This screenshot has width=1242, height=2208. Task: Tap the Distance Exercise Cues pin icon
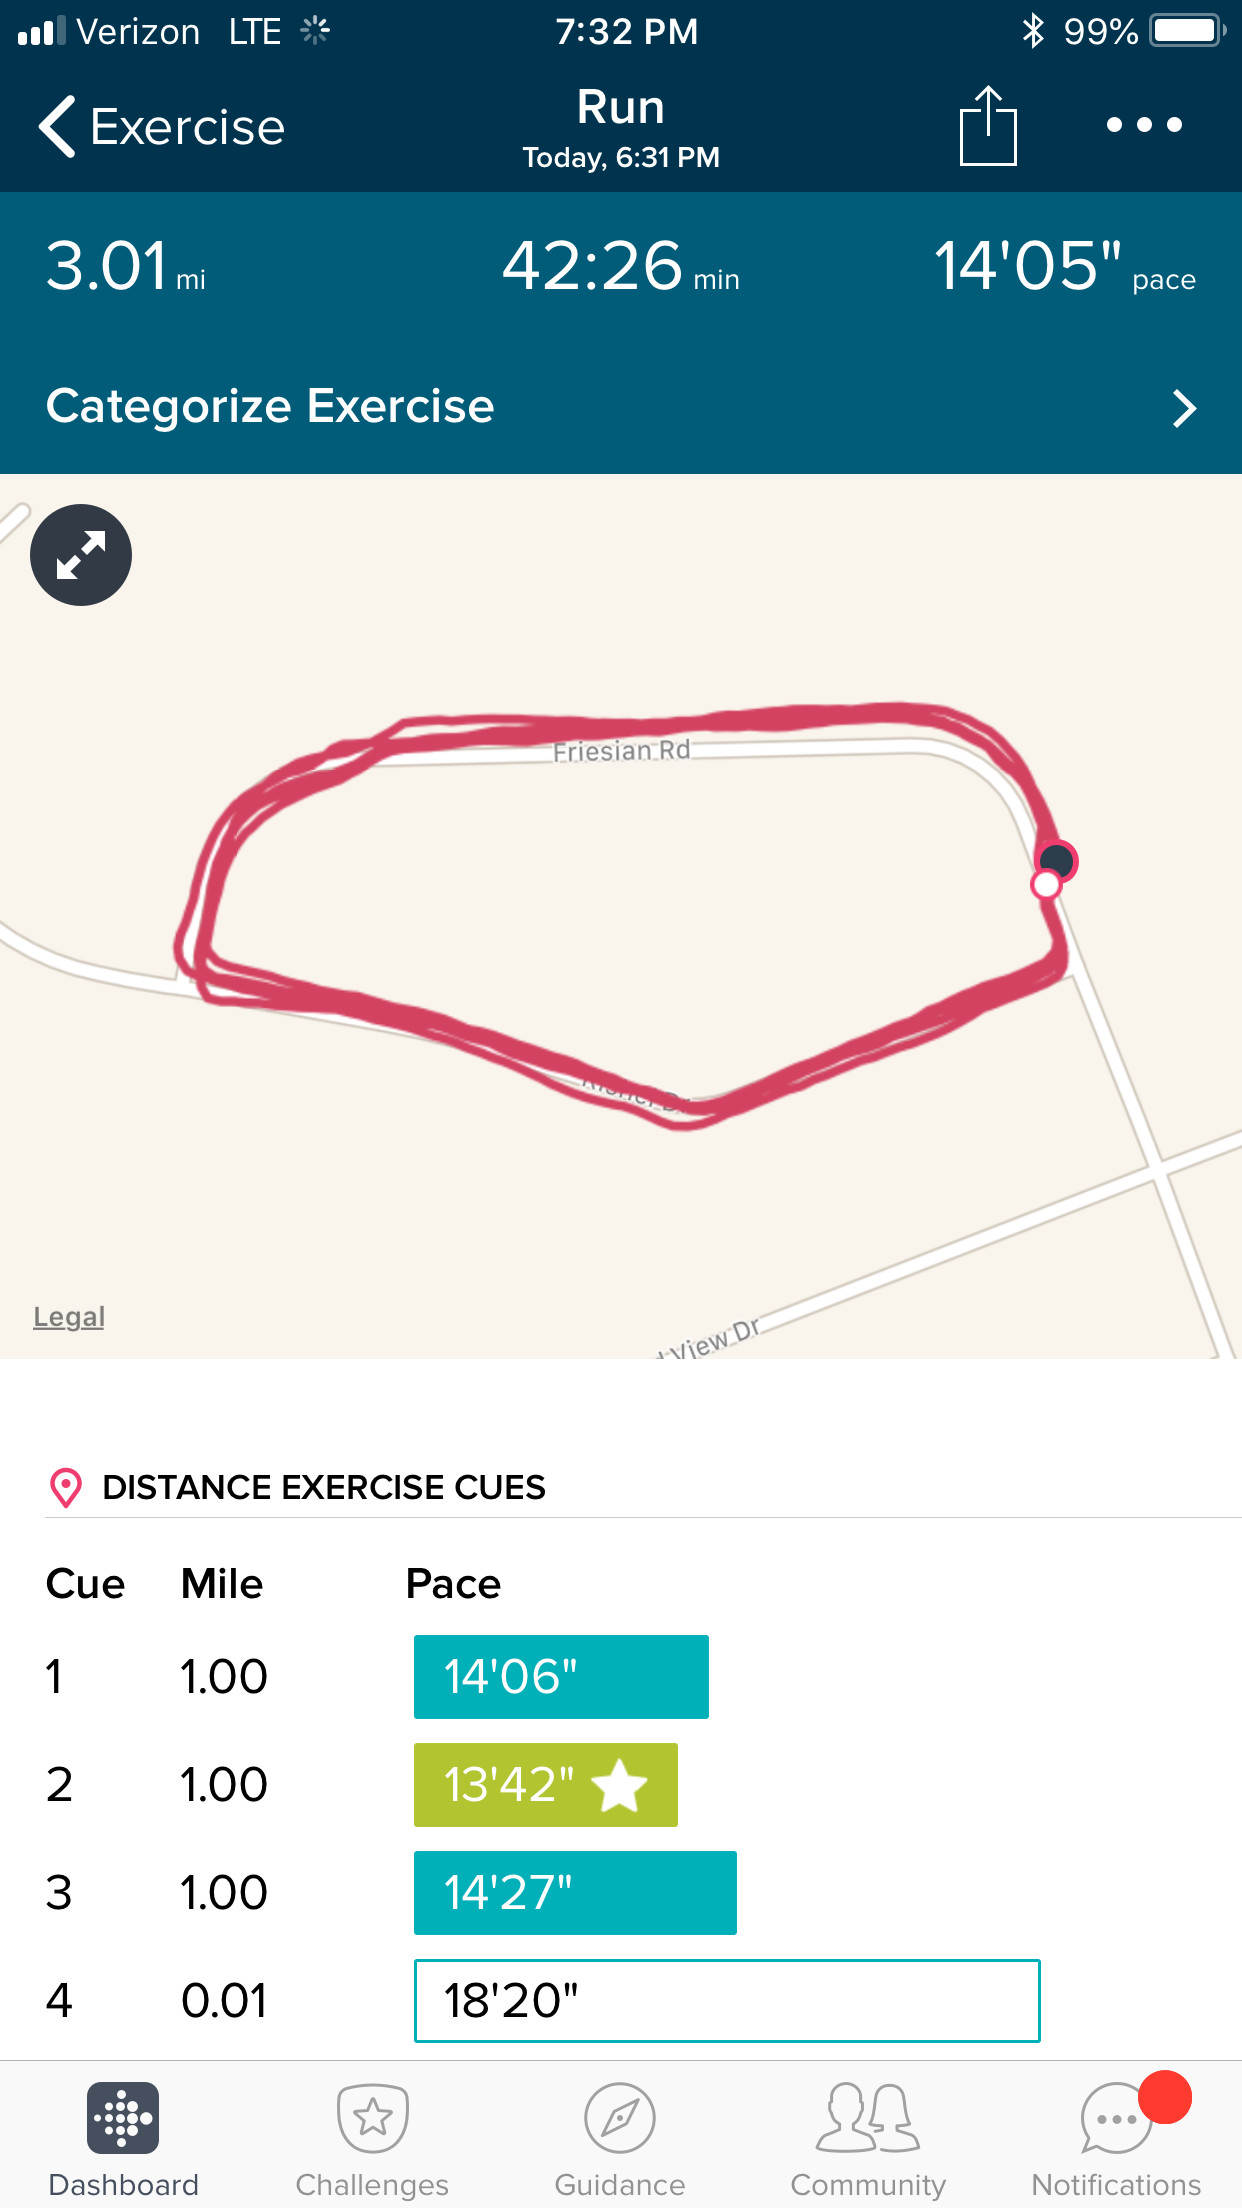pyautogui.click(x=66, y=1487)
